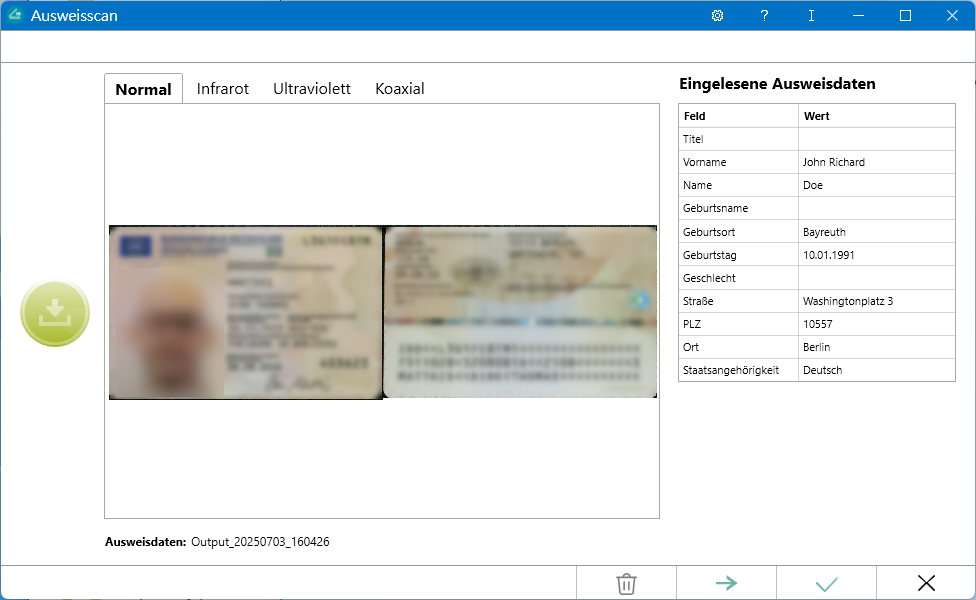Open help question mark icon
The width and height of the screenshot is (976, 600).
pos(764,15)
